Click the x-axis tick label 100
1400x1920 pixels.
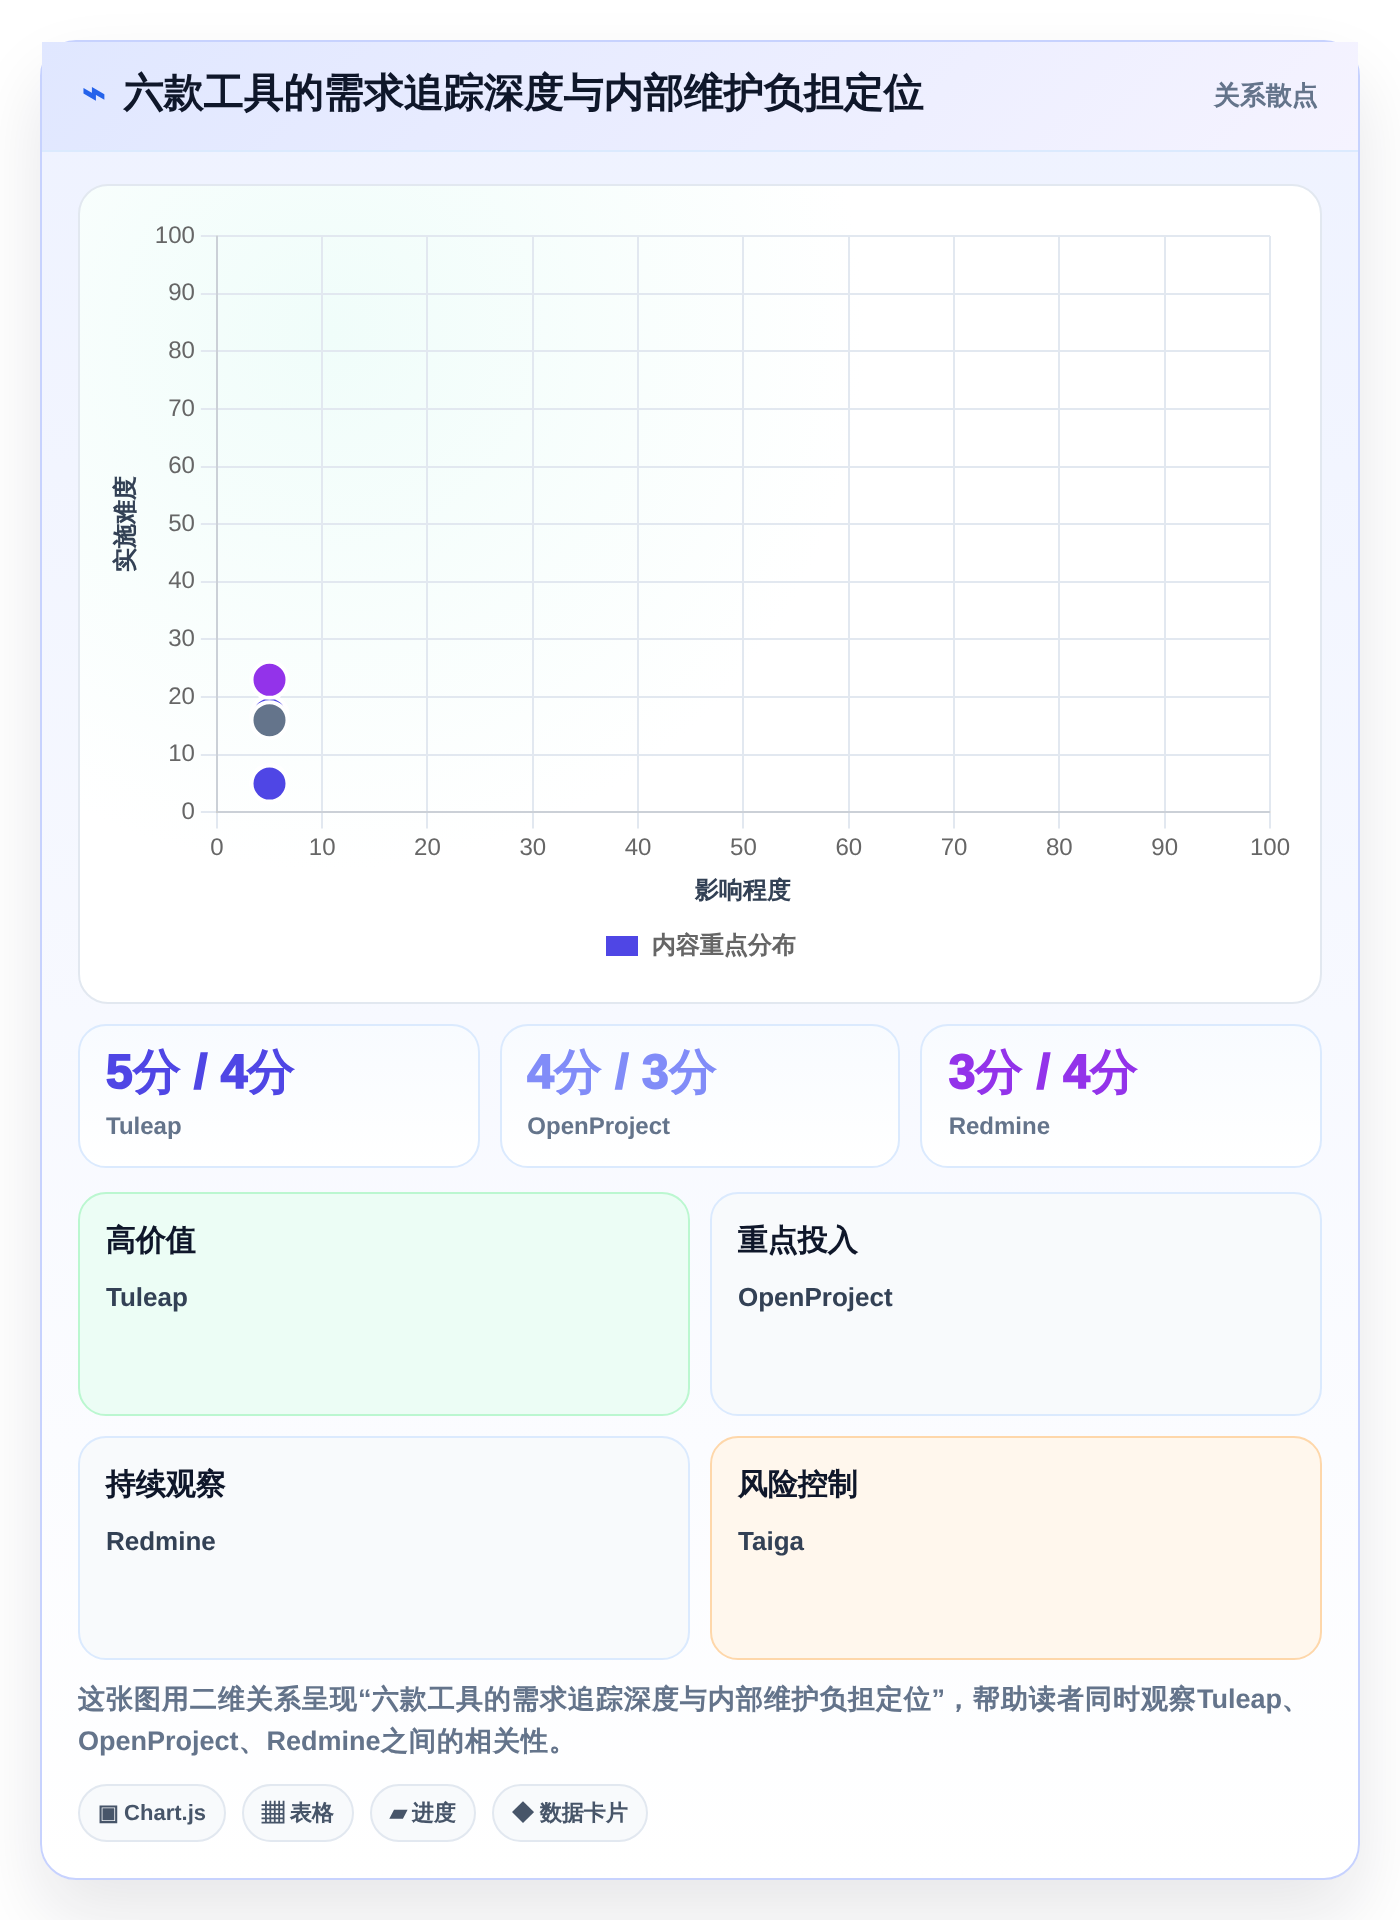pyautogui.click(x=1270, y=847)
